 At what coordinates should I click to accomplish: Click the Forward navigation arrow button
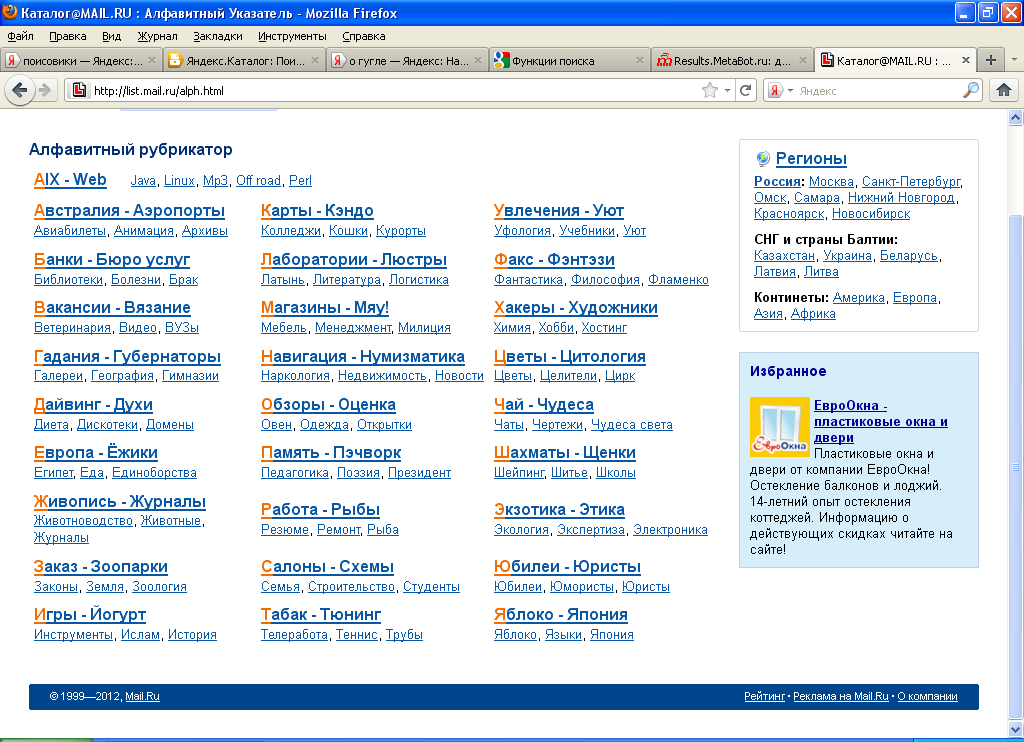pos(44,90)
